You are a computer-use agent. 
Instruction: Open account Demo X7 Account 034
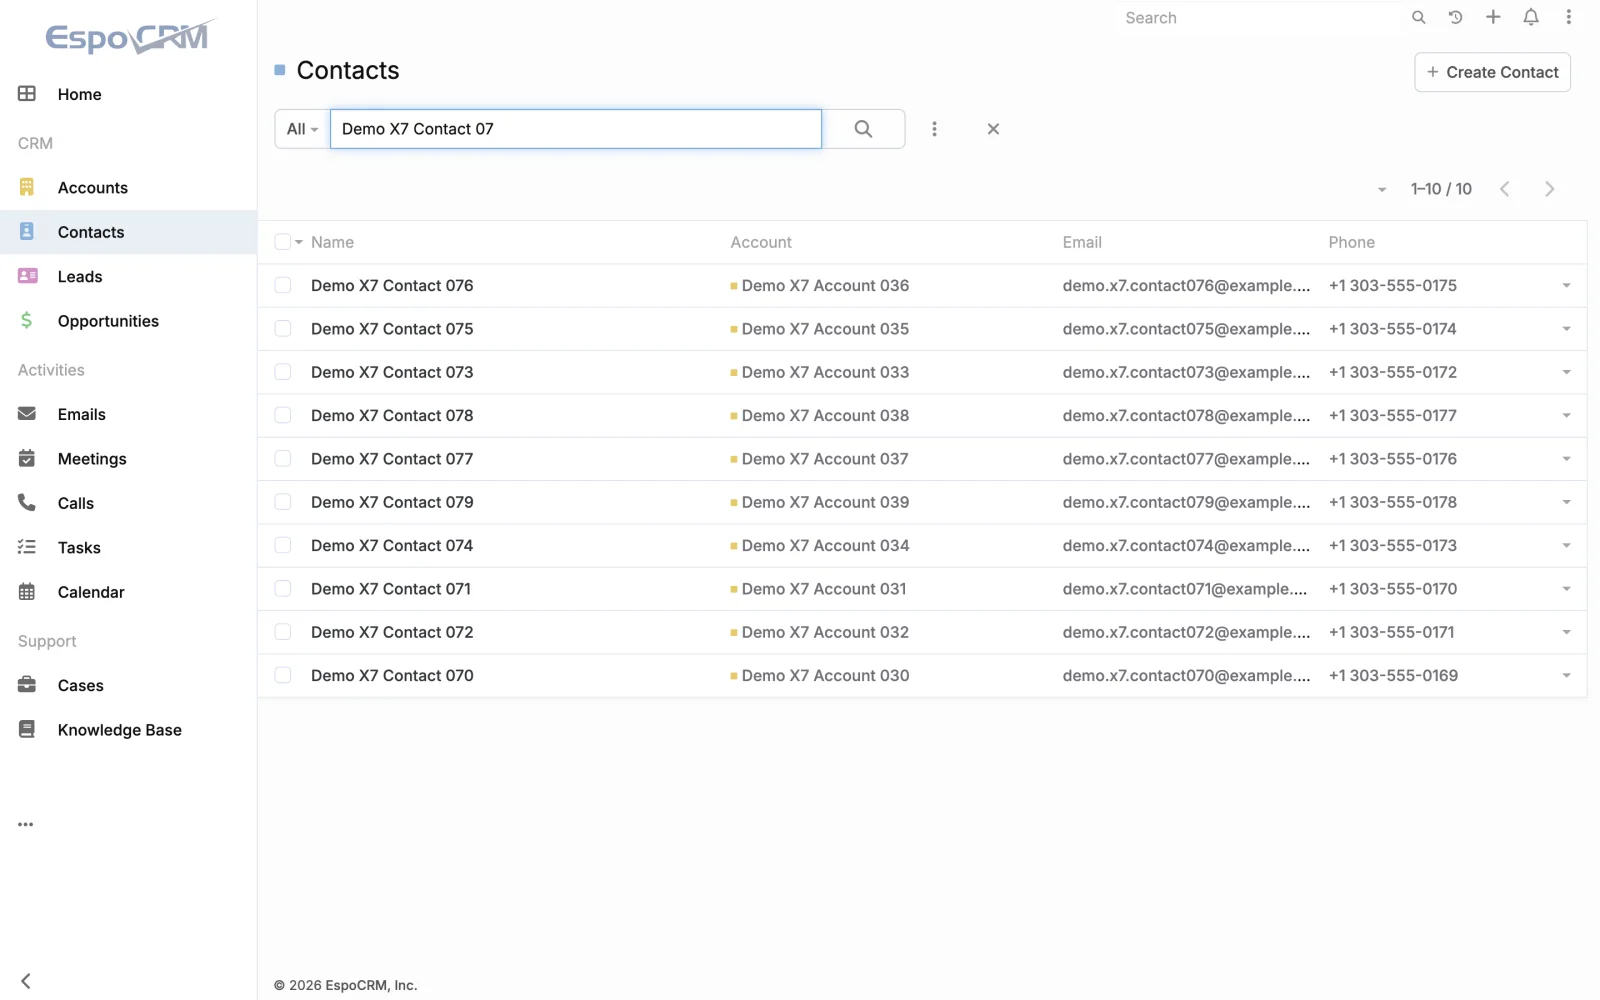pyautogui.click(x=825, y=546)
